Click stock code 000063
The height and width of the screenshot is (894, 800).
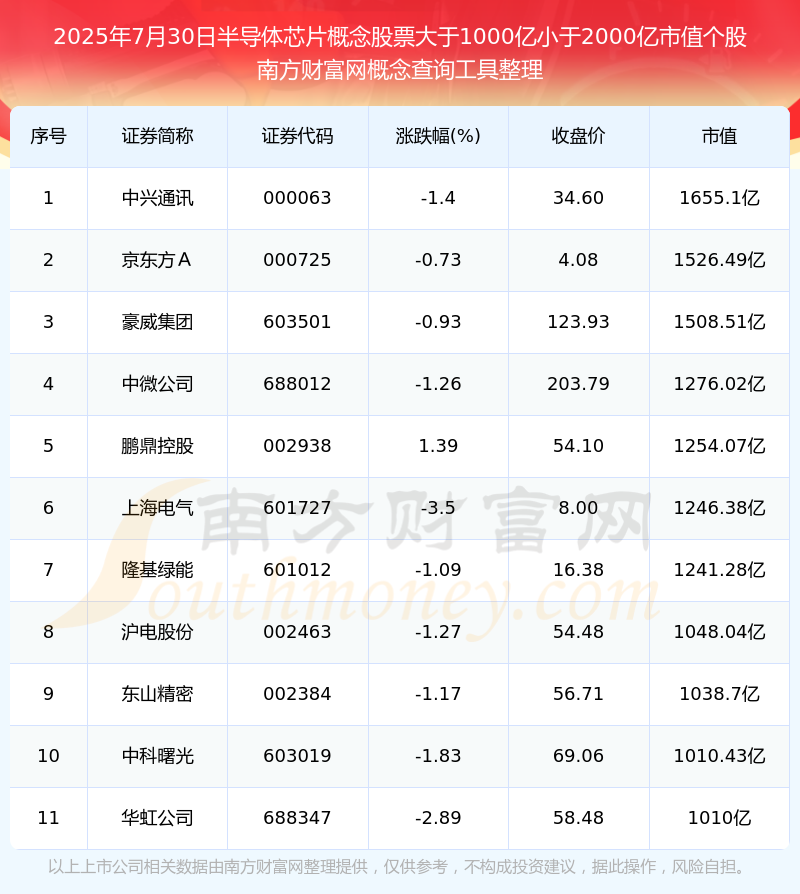point(297,198)
